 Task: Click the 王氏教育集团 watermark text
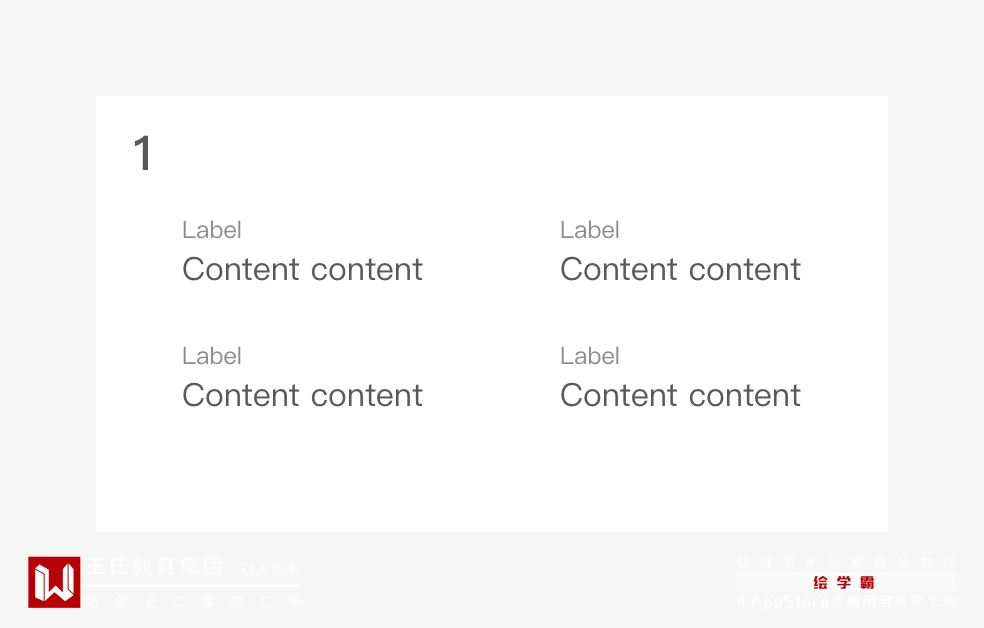point(155,567)
